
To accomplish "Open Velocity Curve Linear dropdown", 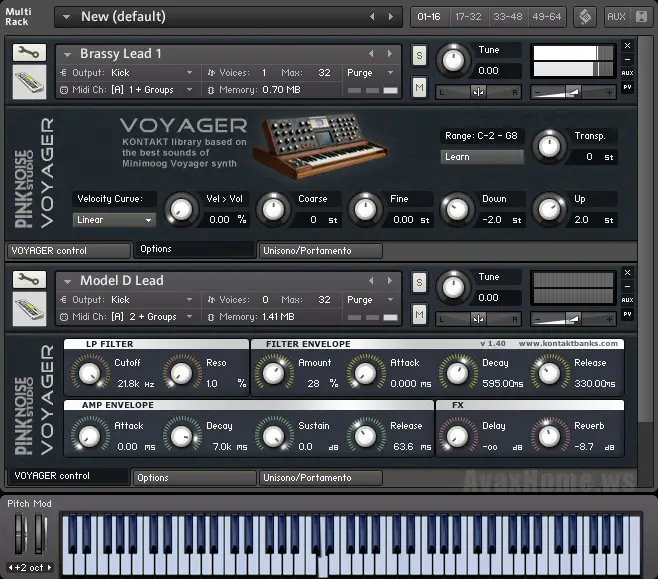I will (114, 220).
